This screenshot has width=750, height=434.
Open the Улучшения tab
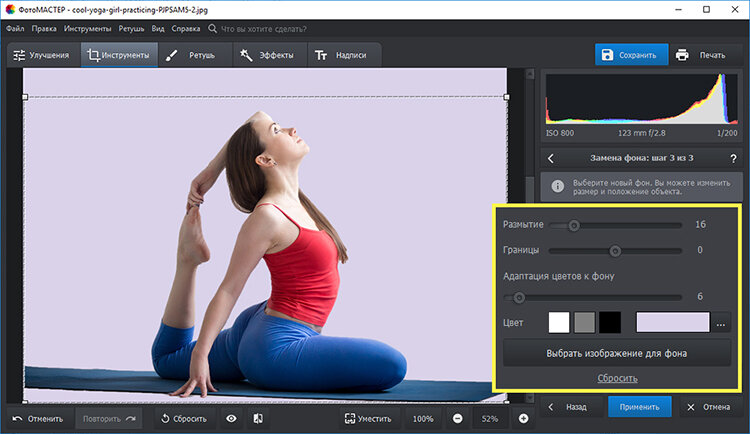click(x=42, y=56)
